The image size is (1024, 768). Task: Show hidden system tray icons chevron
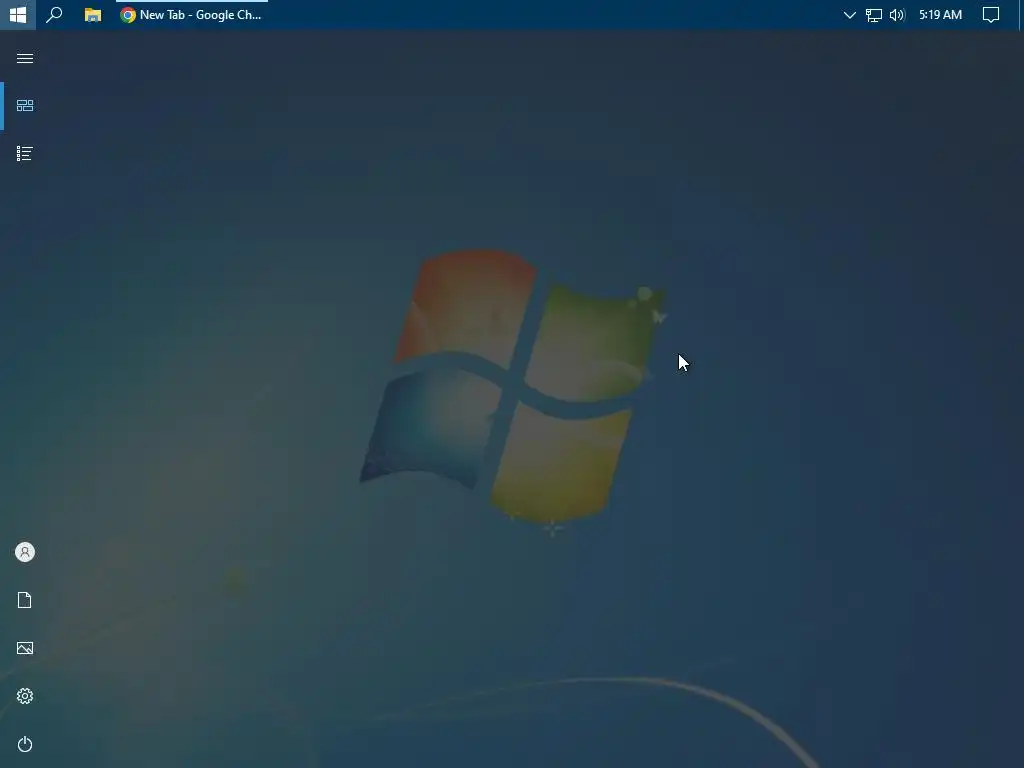(x=850, y=14)
